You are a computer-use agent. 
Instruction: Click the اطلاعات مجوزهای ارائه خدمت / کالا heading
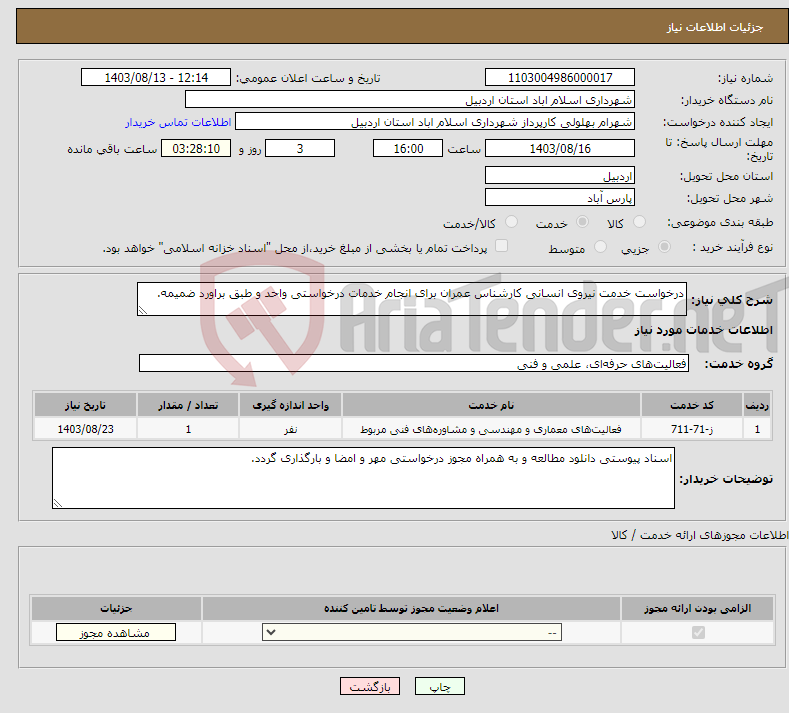coord(699,535)
